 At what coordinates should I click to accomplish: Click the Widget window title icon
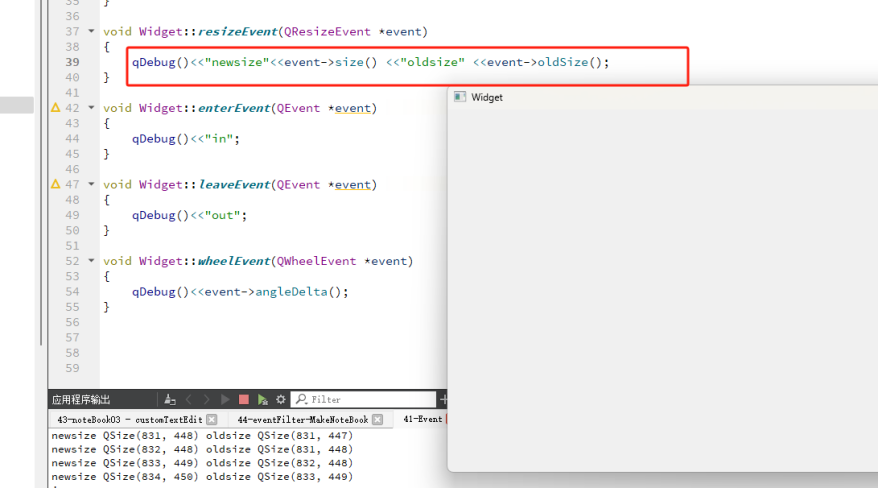point(460,97)
